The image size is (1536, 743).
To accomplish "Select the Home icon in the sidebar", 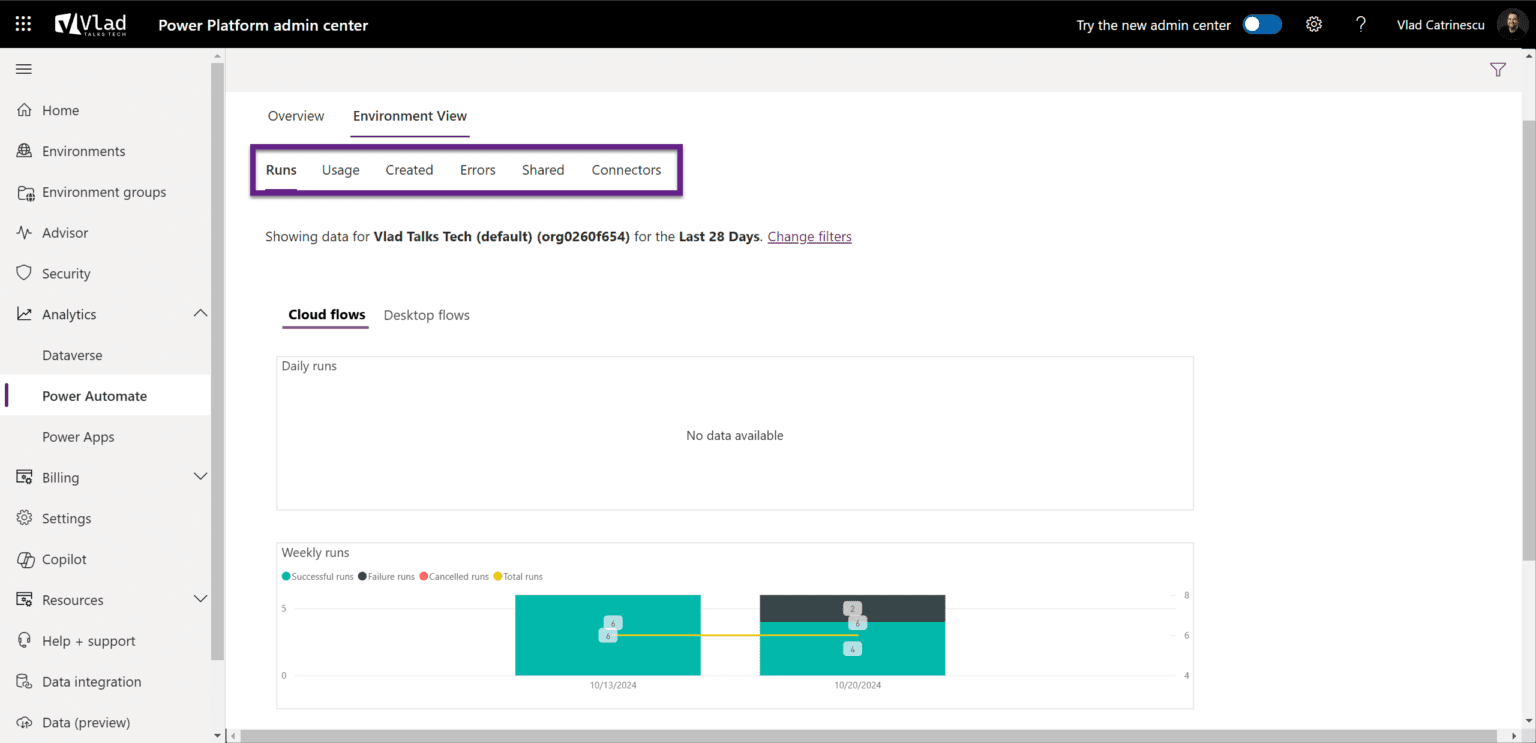I will tap(22, 110).
